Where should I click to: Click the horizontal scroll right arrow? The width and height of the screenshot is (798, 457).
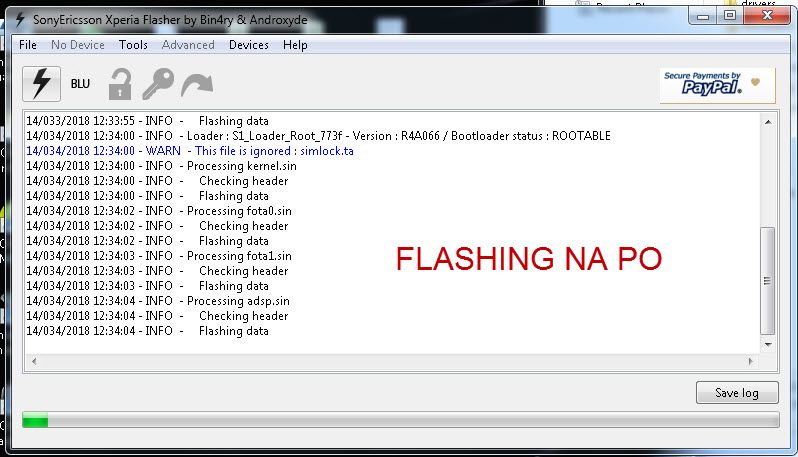click(x=751, y=361)
